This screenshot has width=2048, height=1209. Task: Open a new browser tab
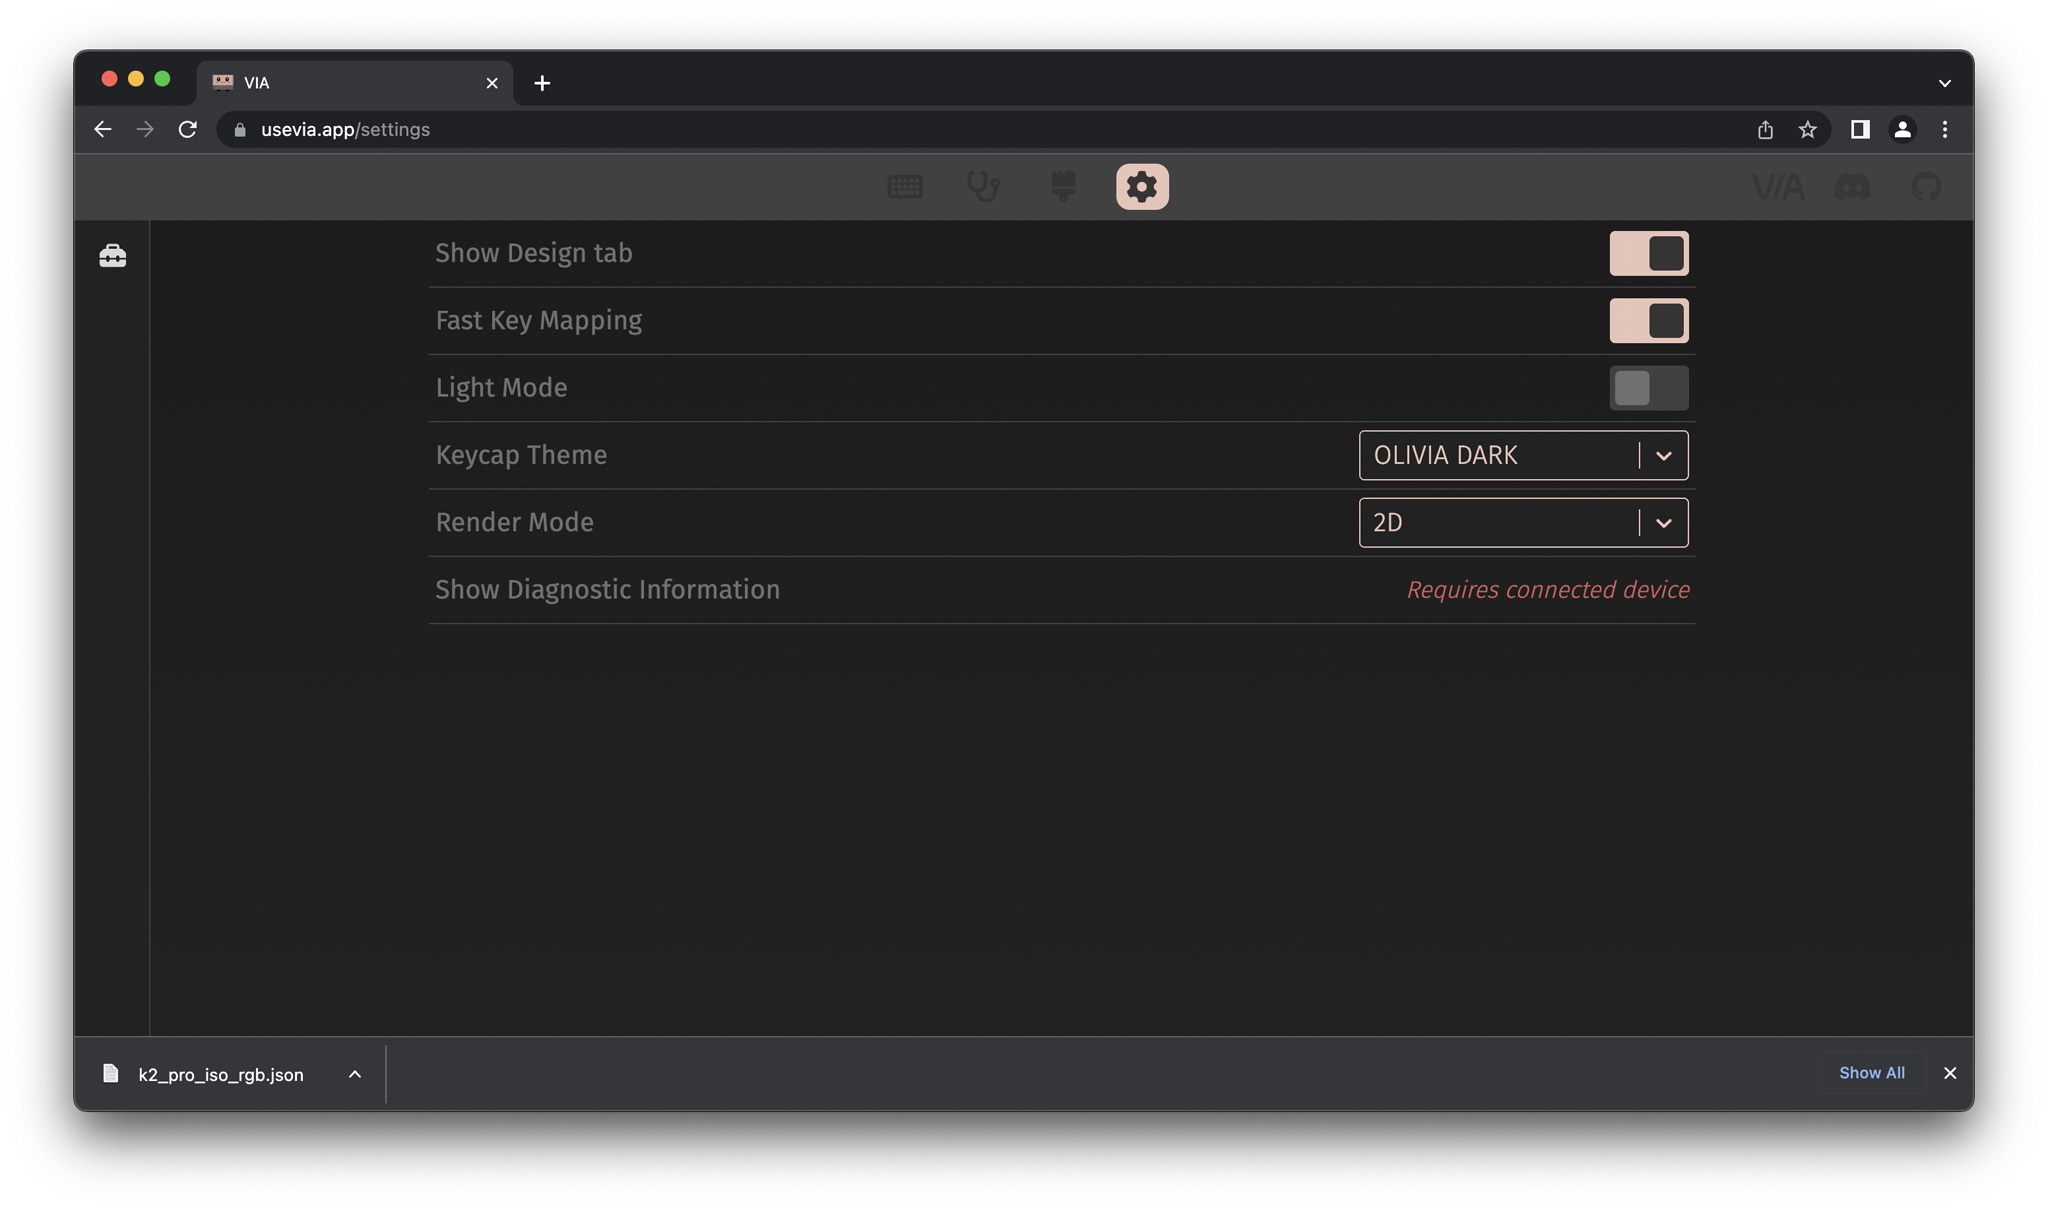(x=542, y=83)
